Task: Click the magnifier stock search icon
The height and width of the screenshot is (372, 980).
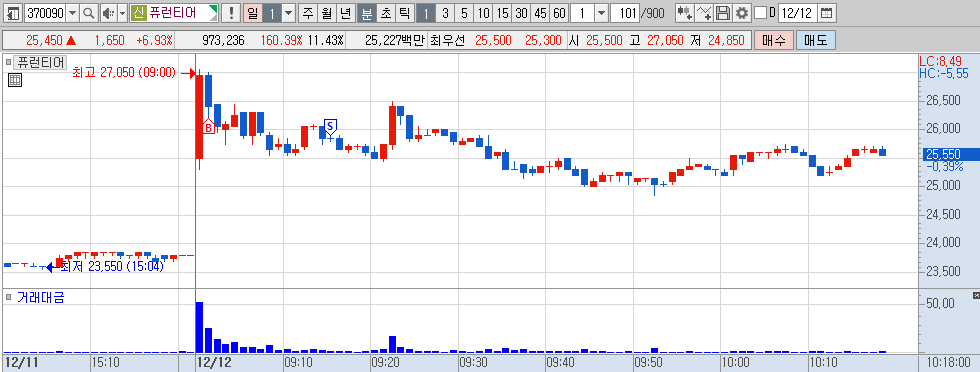Action: click(x=88, y=13)
